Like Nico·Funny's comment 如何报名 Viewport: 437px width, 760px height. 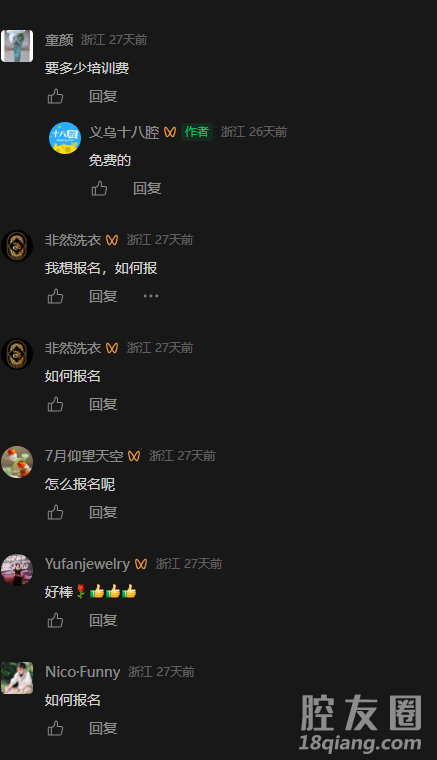pos(55,728)
